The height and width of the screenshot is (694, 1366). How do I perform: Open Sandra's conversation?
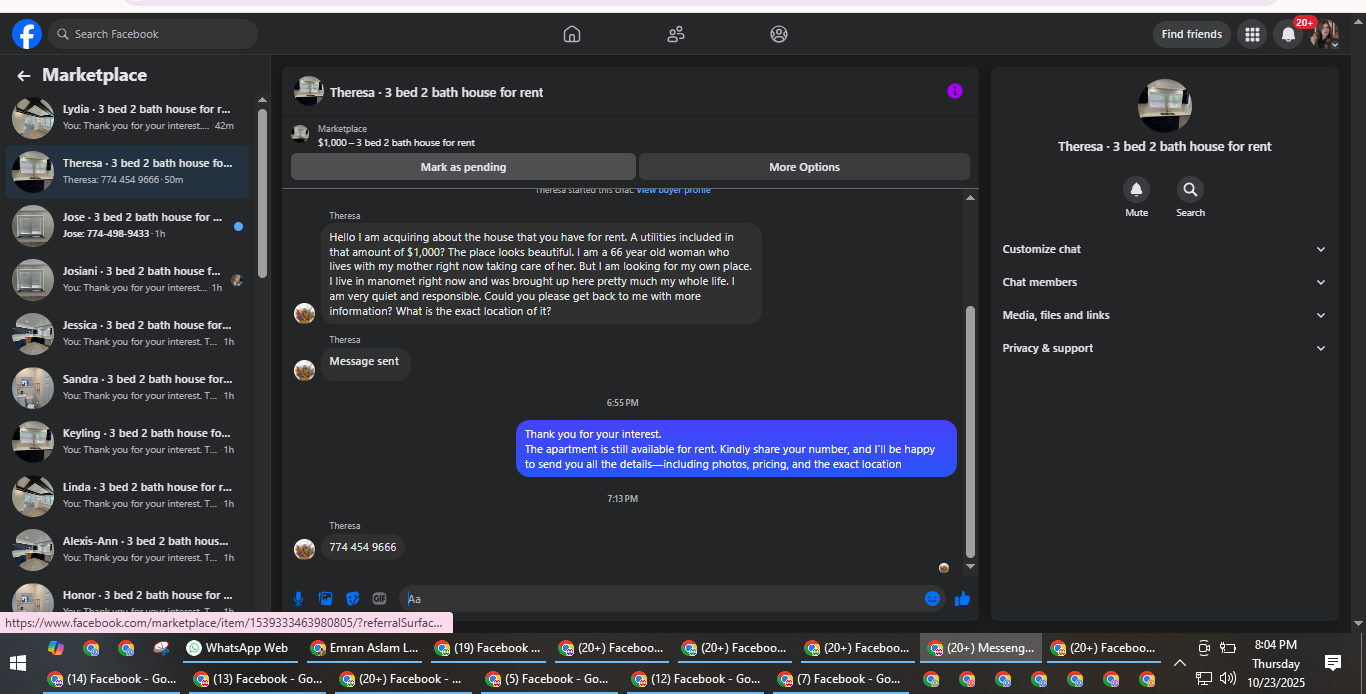[127, 388]
